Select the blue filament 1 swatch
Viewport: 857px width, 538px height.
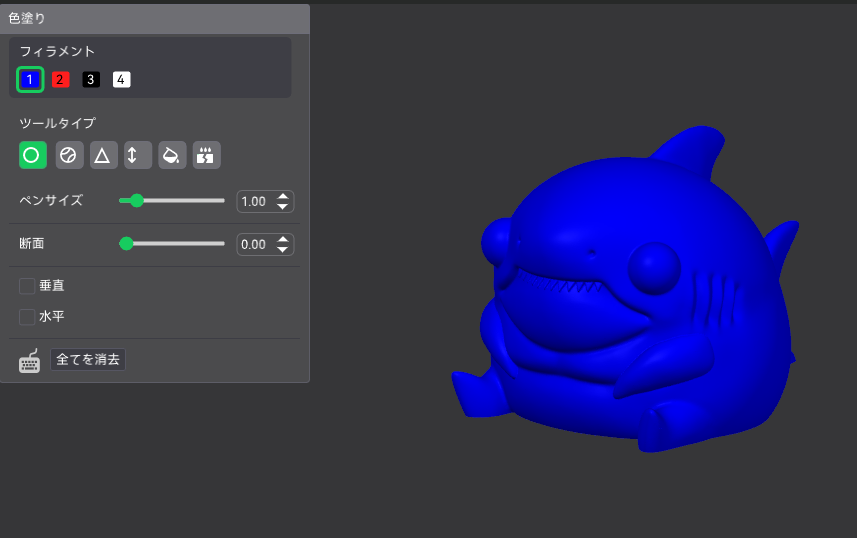[x=30, y=80]
